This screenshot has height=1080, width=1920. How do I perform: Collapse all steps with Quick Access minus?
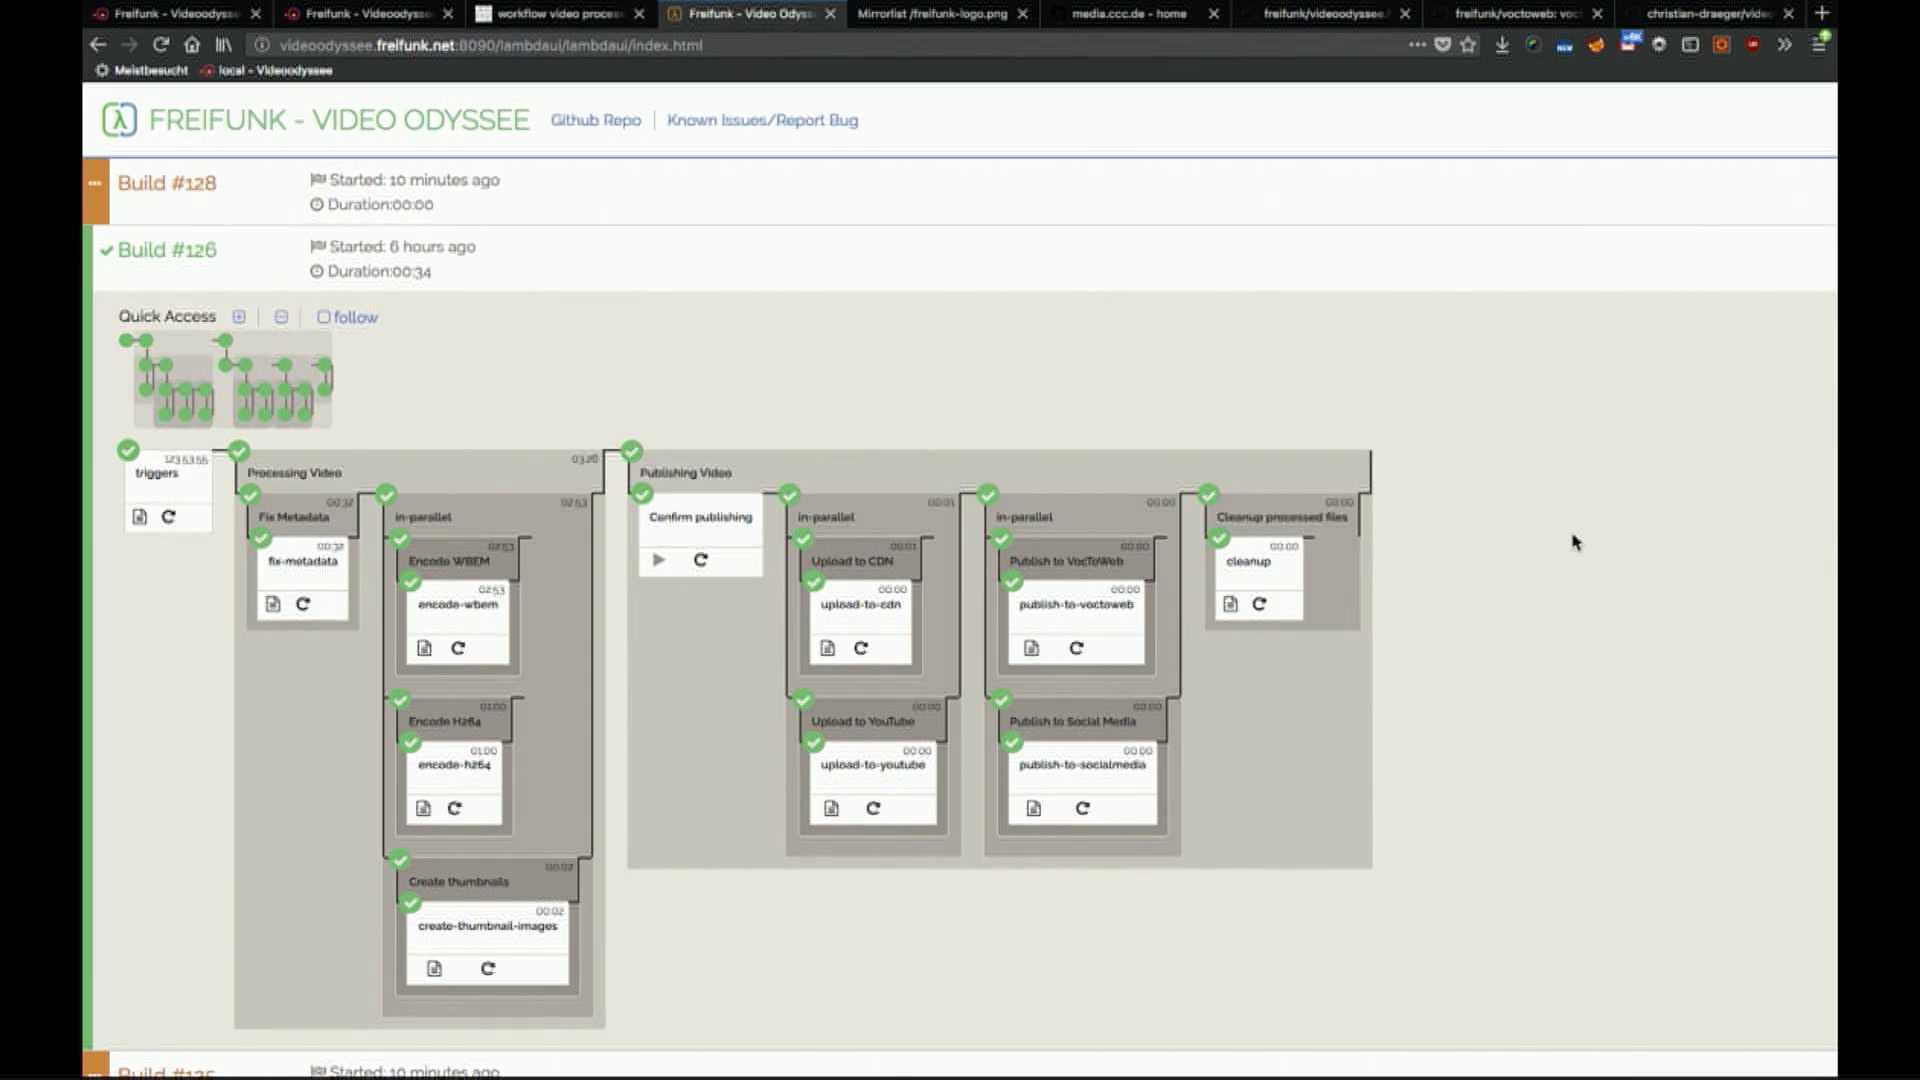coord(281,317)
